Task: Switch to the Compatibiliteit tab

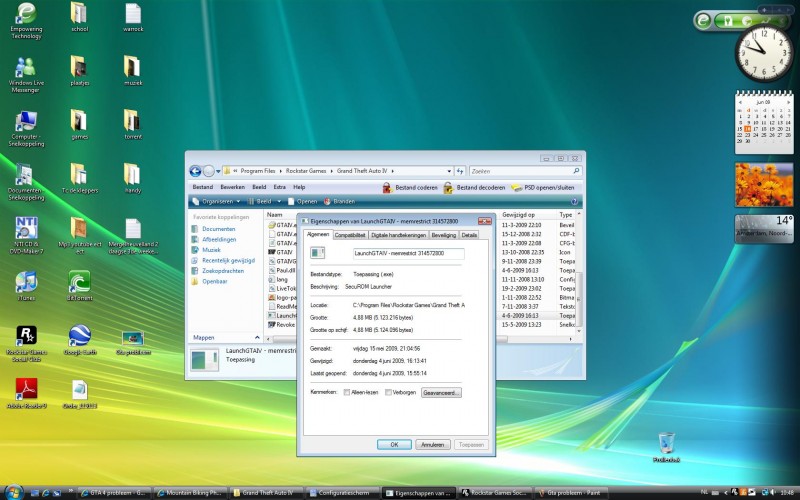Action: [x=350, y=235]
